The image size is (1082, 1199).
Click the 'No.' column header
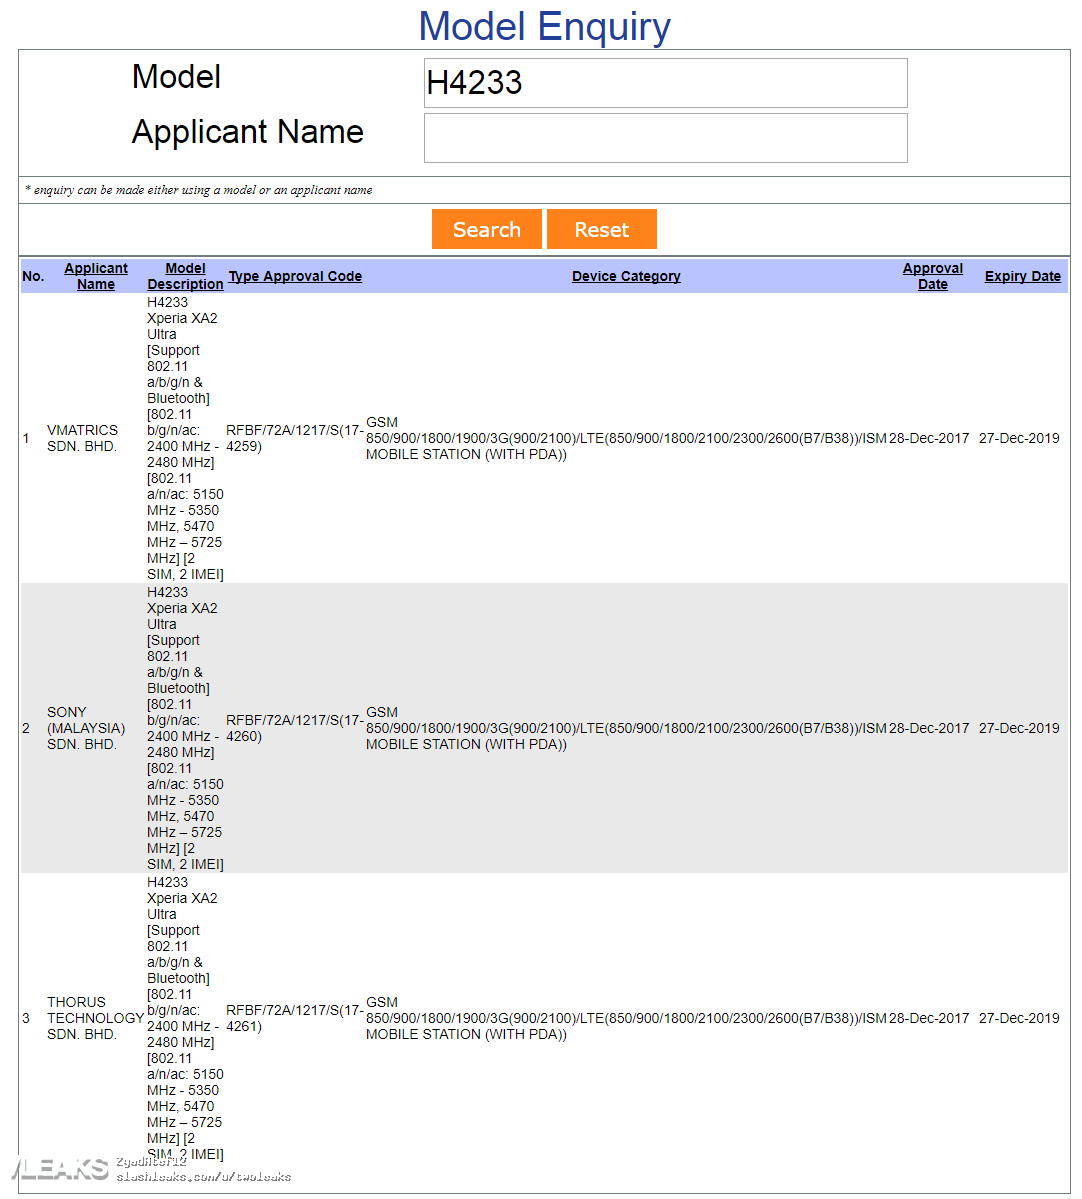[x=33, y=276]
